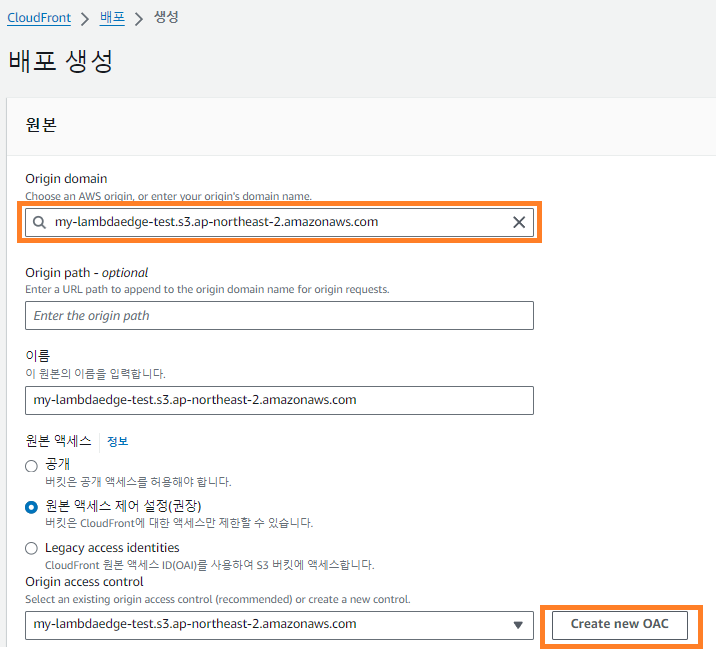Select the 공개 radio option

pyautogui.click(x=31, y=466)
